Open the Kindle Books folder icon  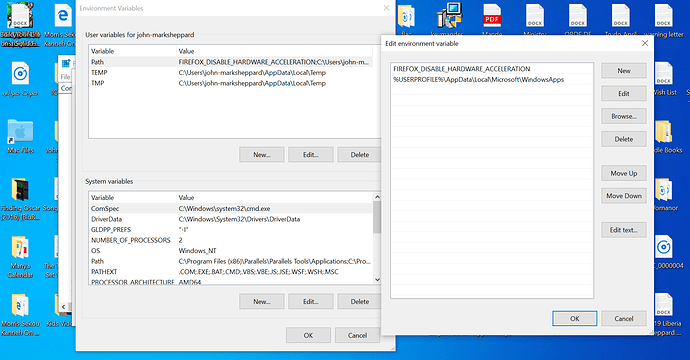click(x=664, y=132)
